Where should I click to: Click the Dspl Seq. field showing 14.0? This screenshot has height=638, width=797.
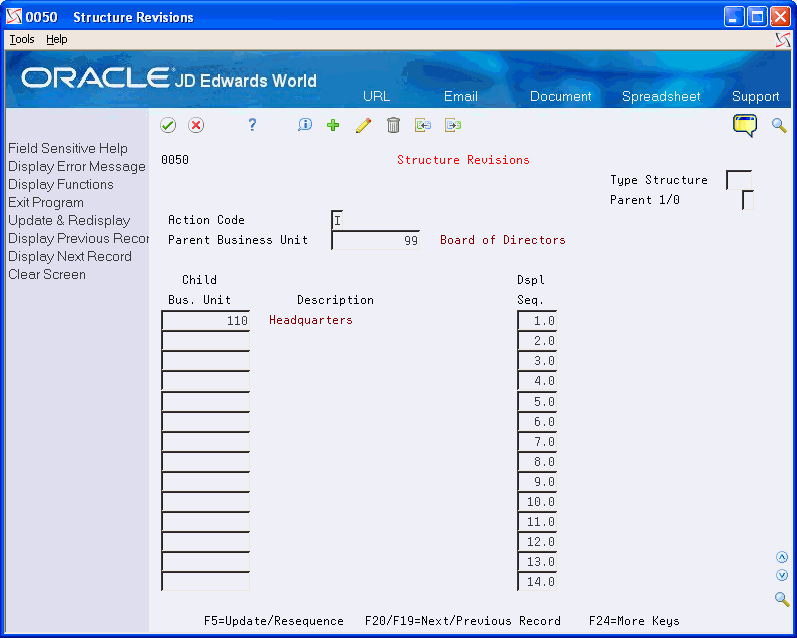coord(537,582)
